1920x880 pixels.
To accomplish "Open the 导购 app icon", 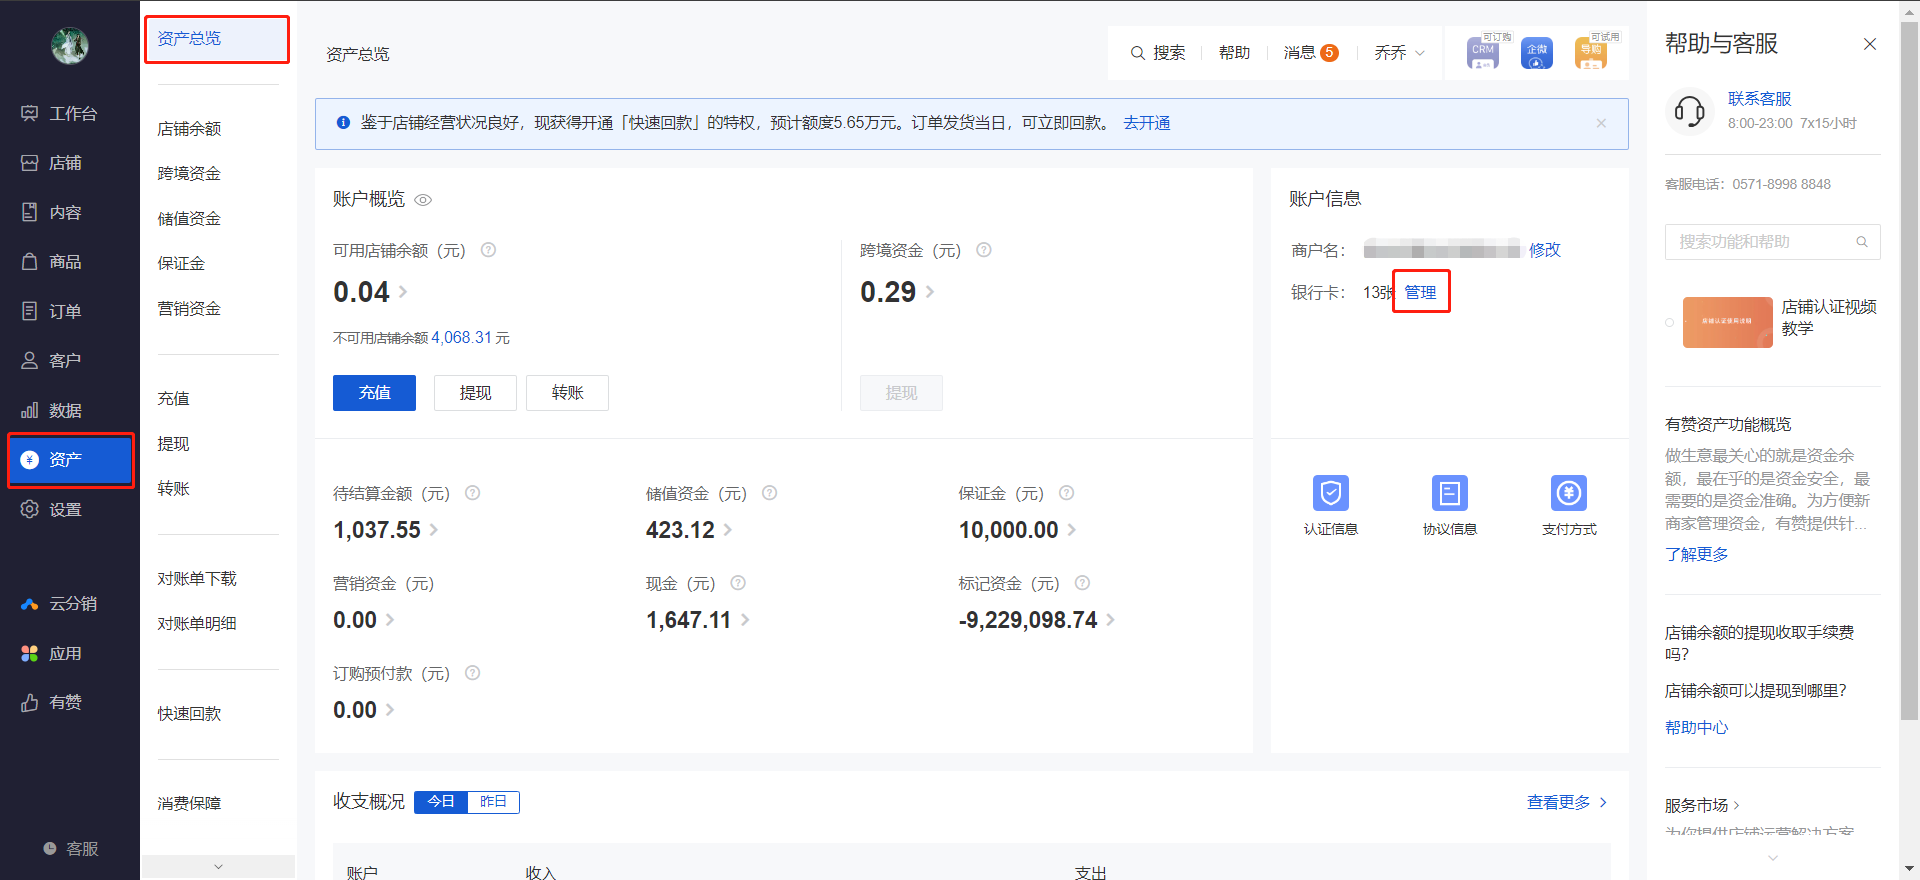I will click(1591, 53).
